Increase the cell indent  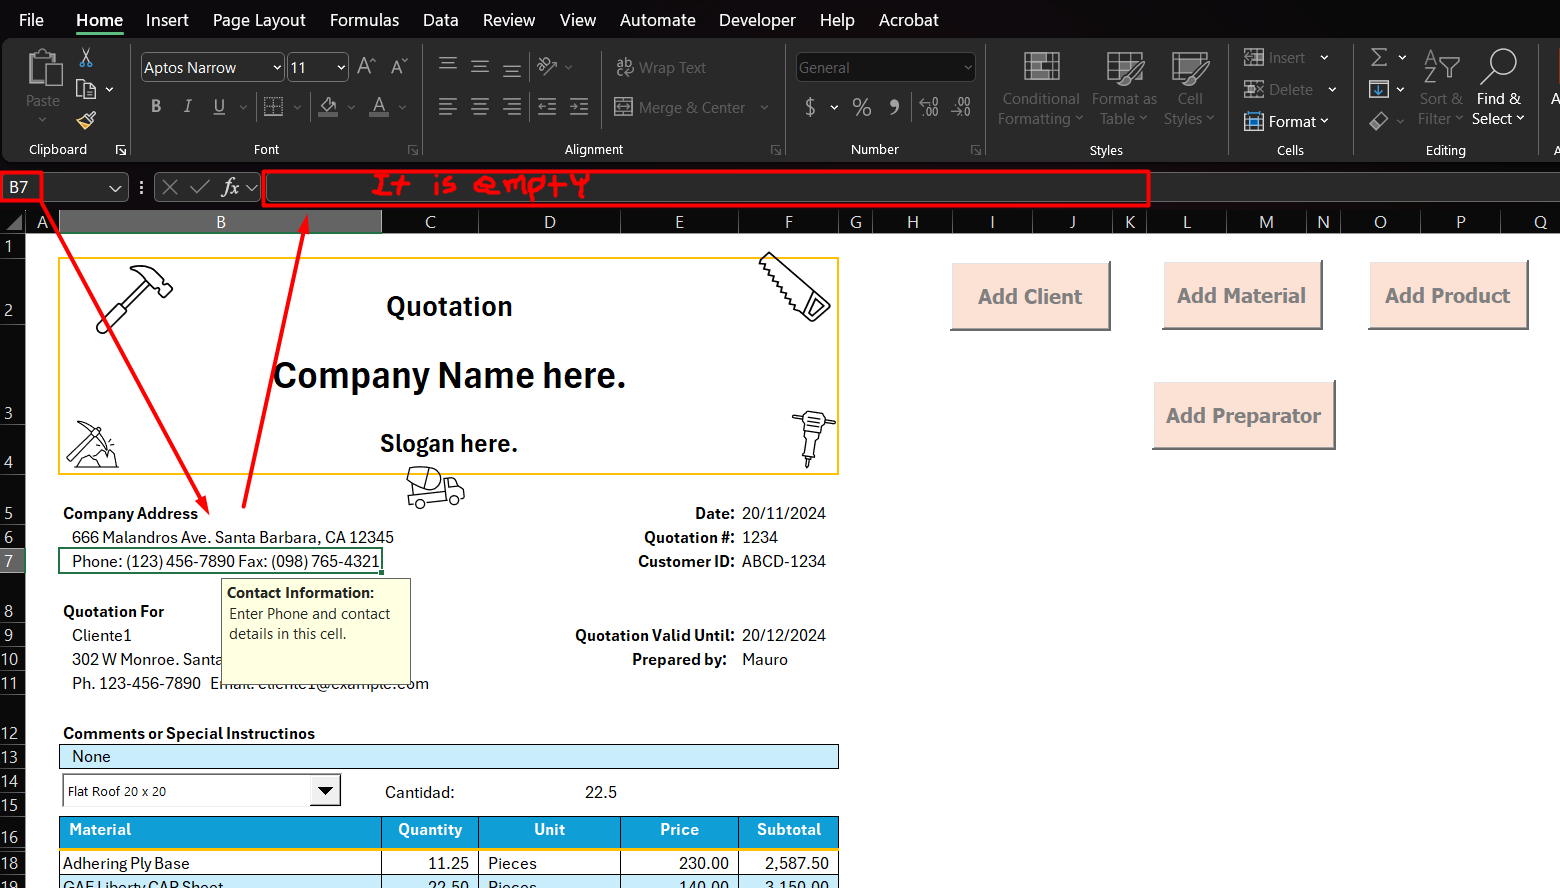pos(579,106)
